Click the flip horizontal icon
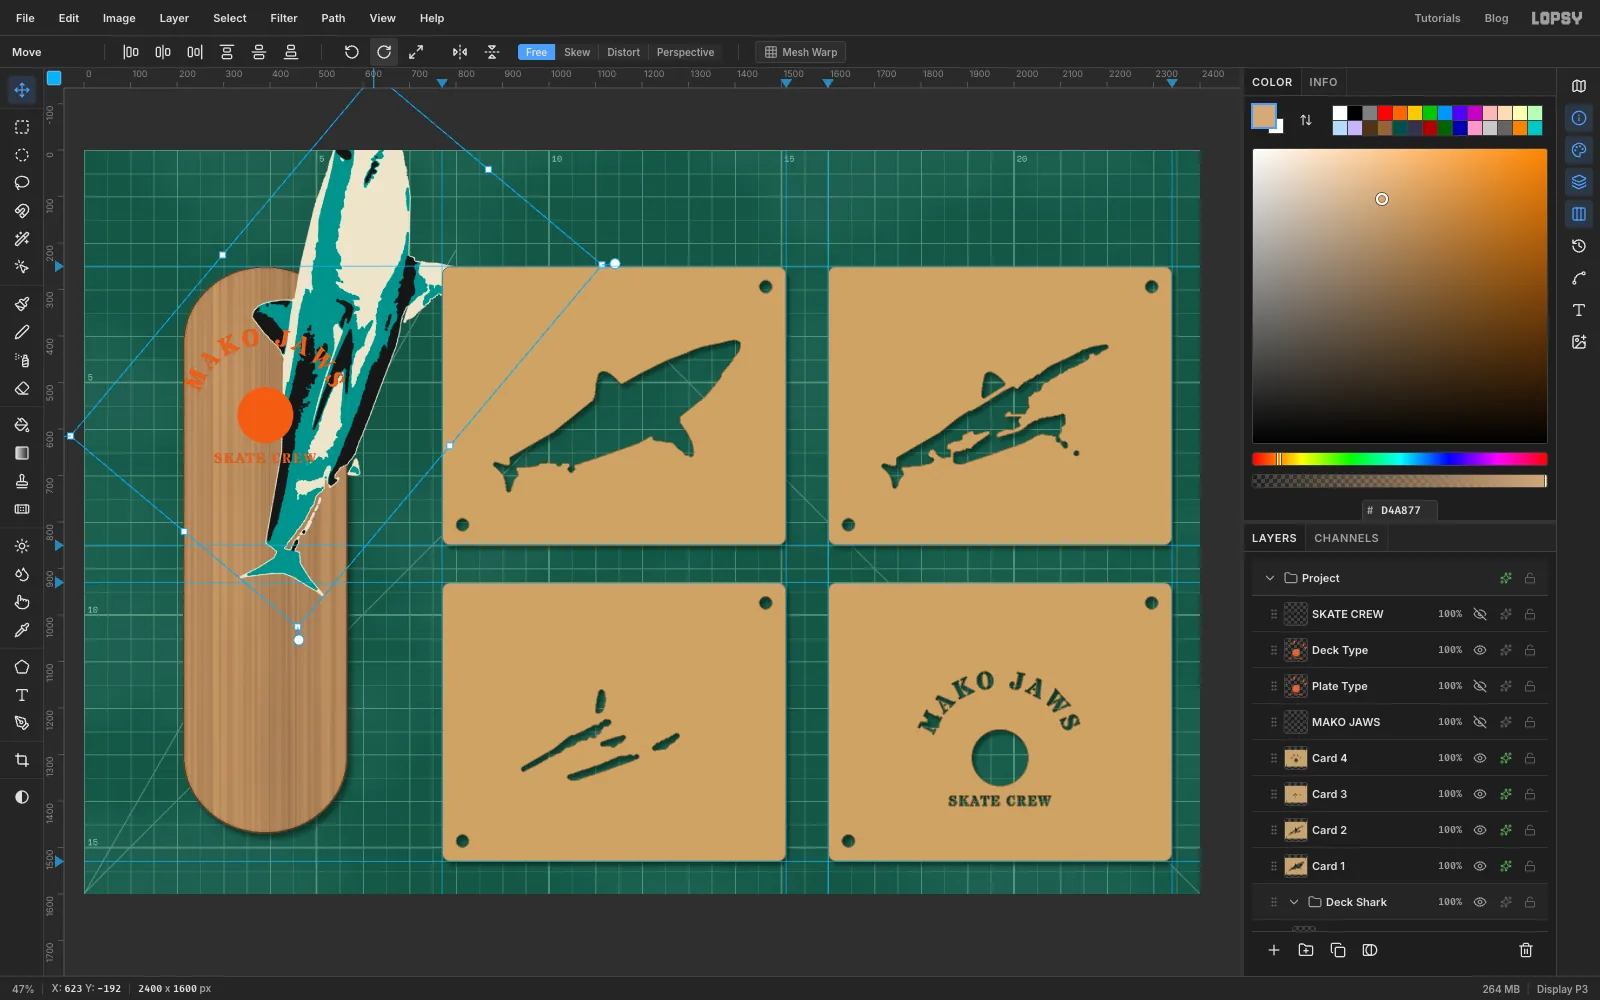 [x=459, y=52]
